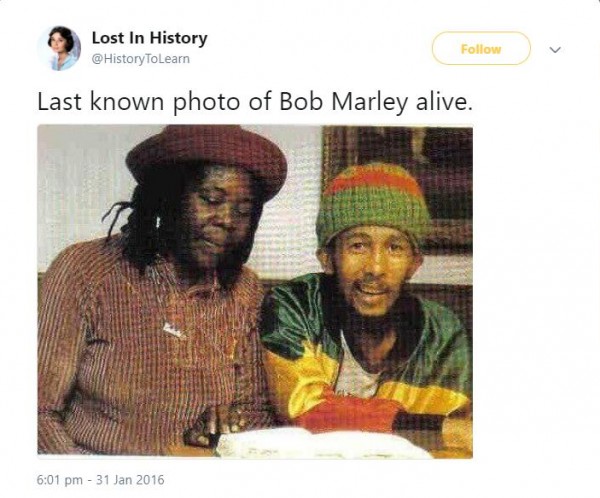600x498 pixels.
Task: Click the small pin on the checkered shirt
Action: tap(172, 330)
